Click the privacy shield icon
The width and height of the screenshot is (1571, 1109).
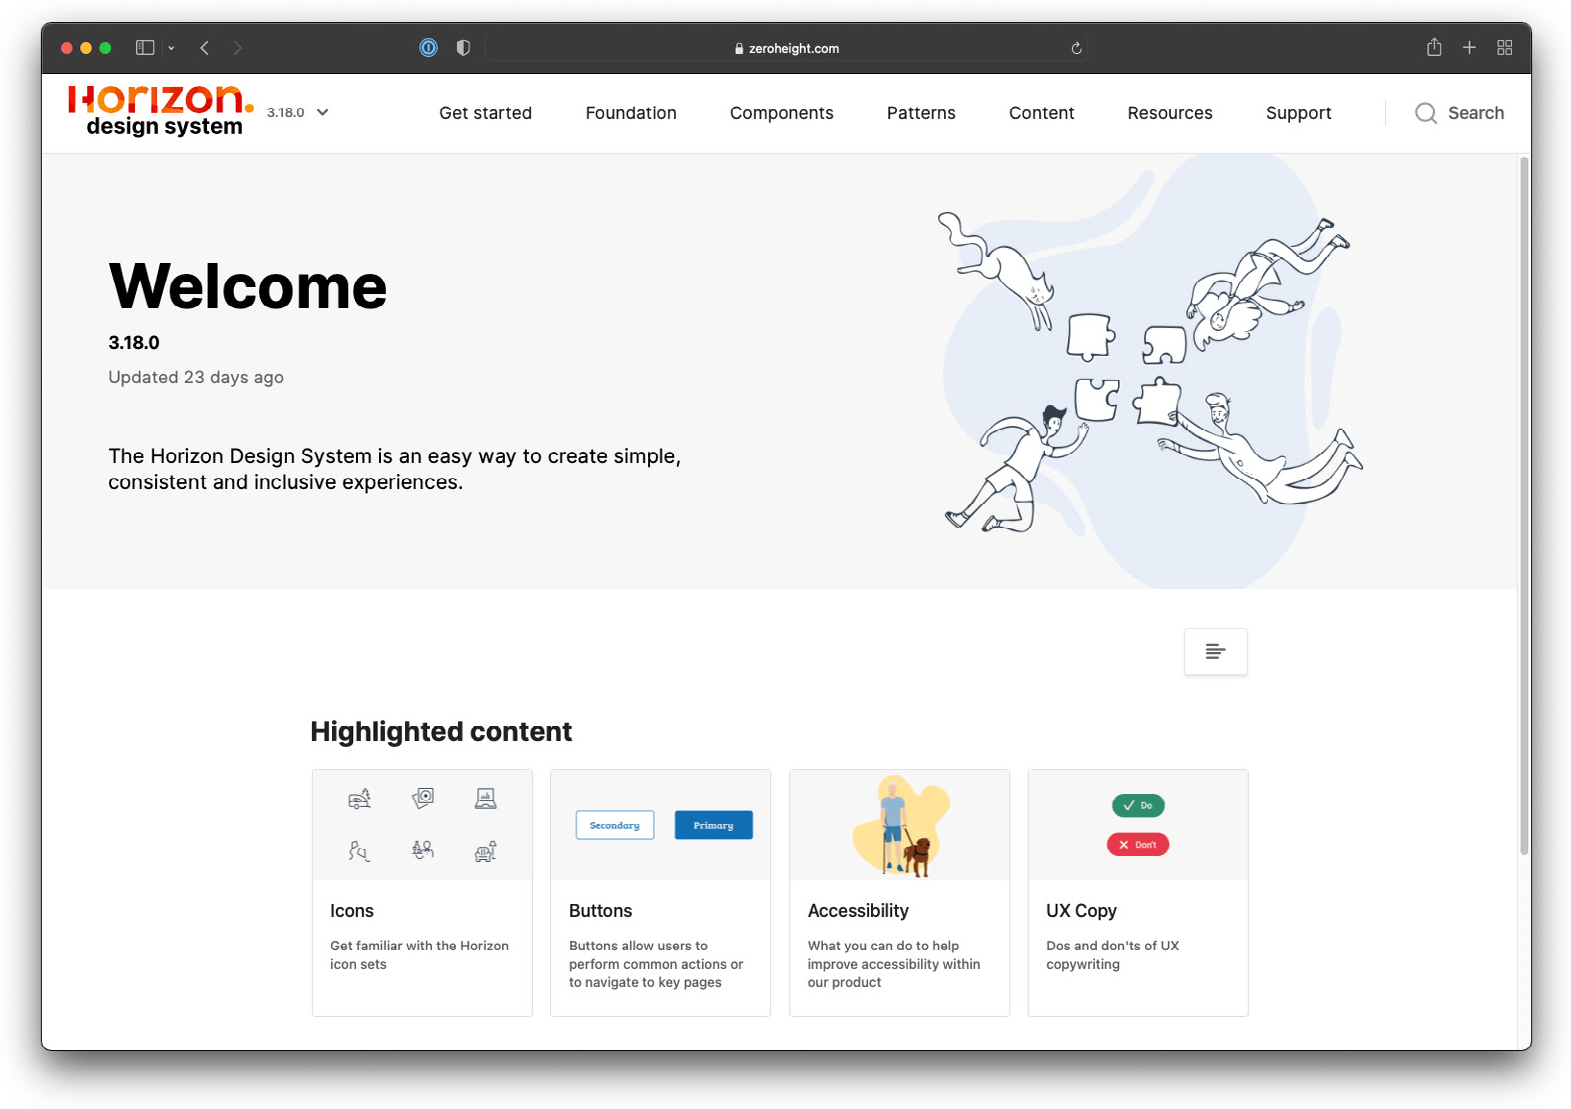[x=463, y=47]
